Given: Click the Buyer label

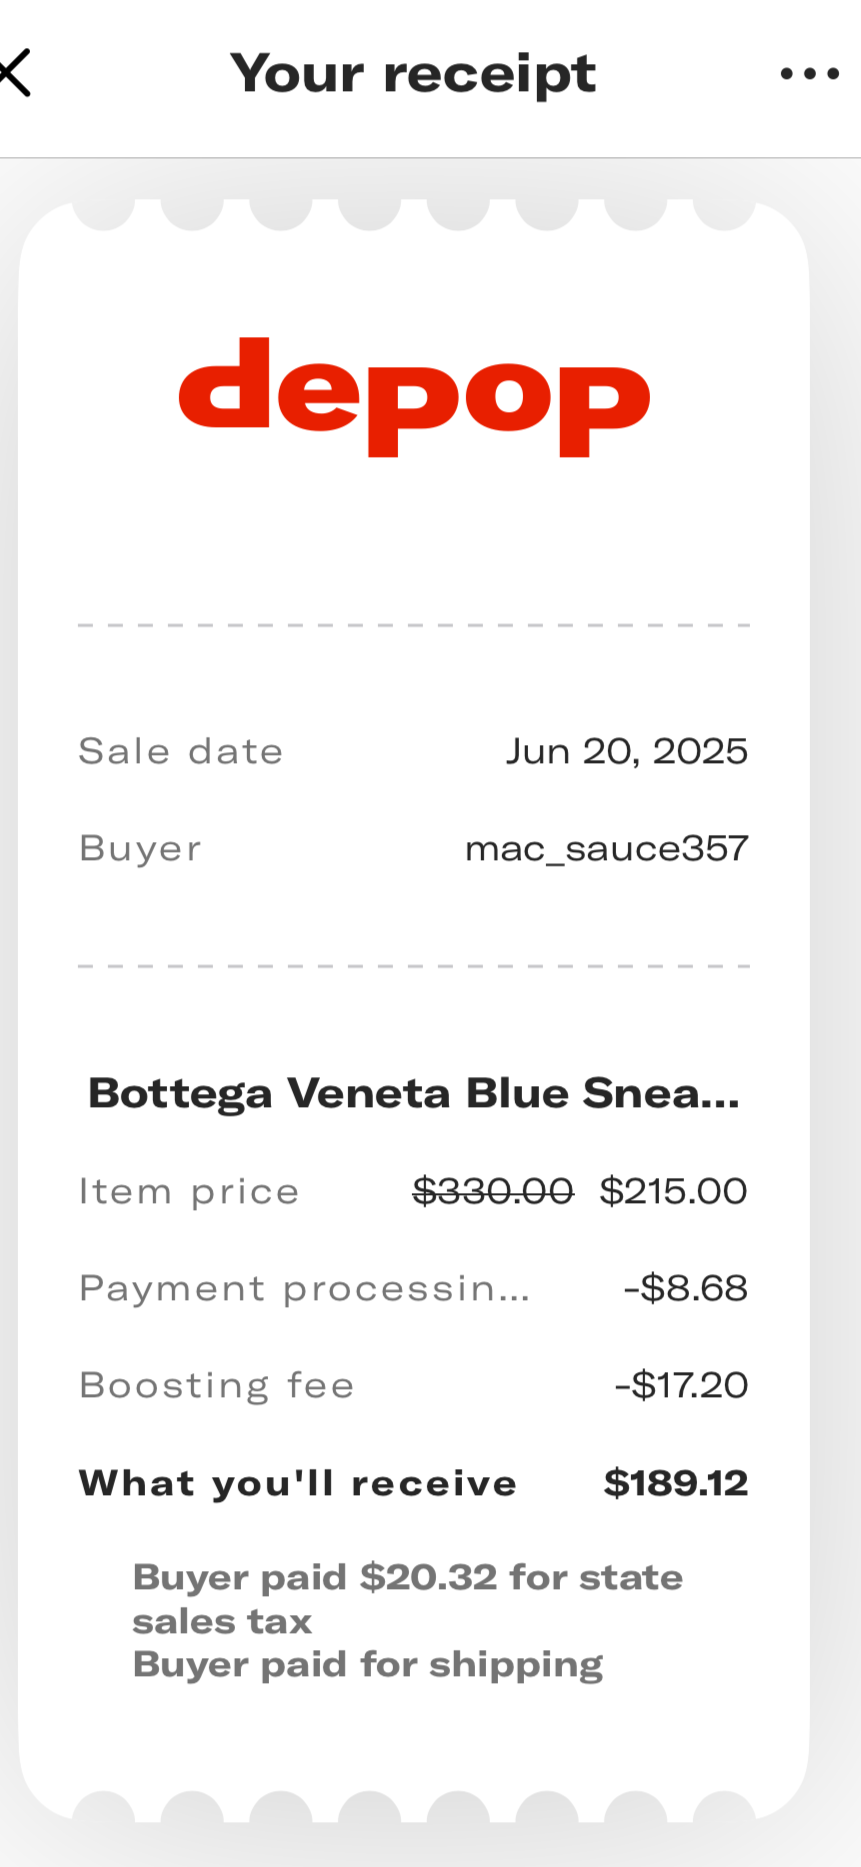Looking at the screenshot, I should coord(140,849).
